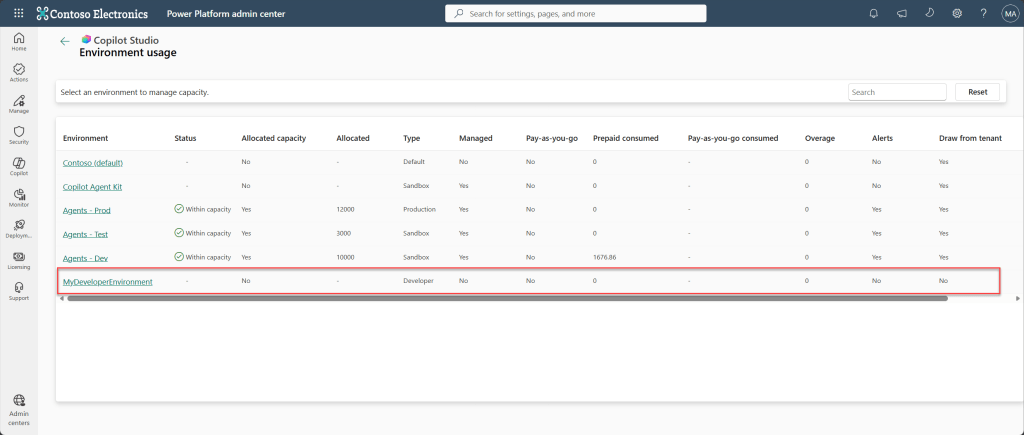
Task: Open Actions in the sidebar
Action: [19, 72]
